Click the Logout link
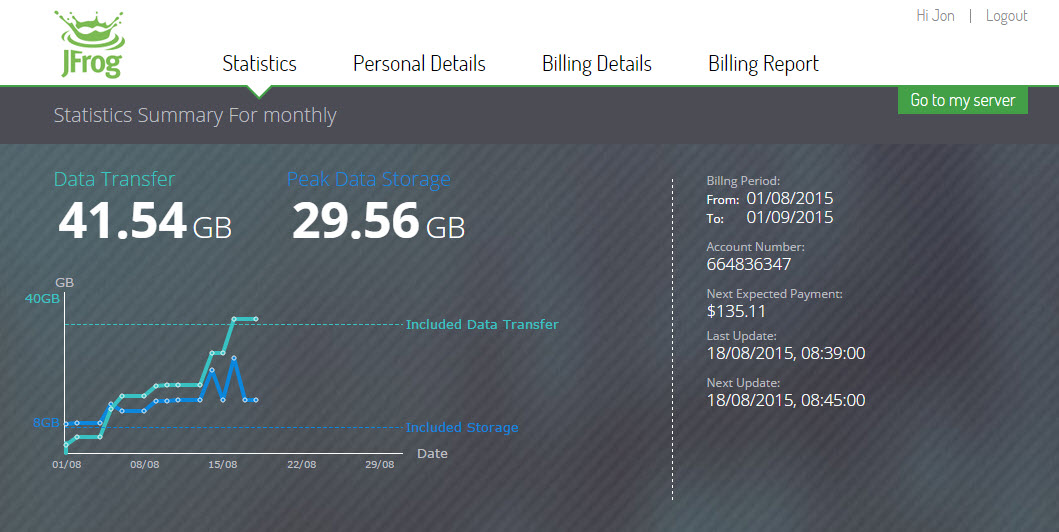Screen dimensions: 1059x532 pos(1006,16)
